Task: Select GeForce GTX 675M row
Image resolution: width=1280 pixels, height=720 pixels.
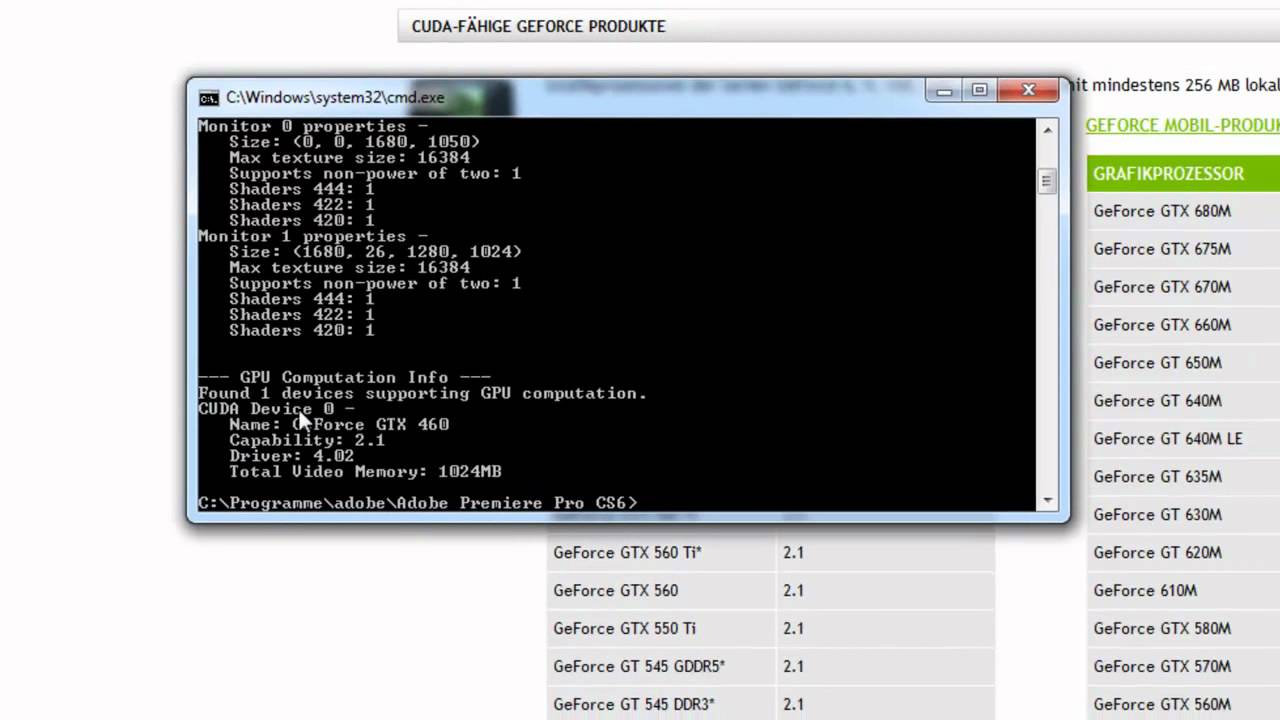Action: point(1183,249)
